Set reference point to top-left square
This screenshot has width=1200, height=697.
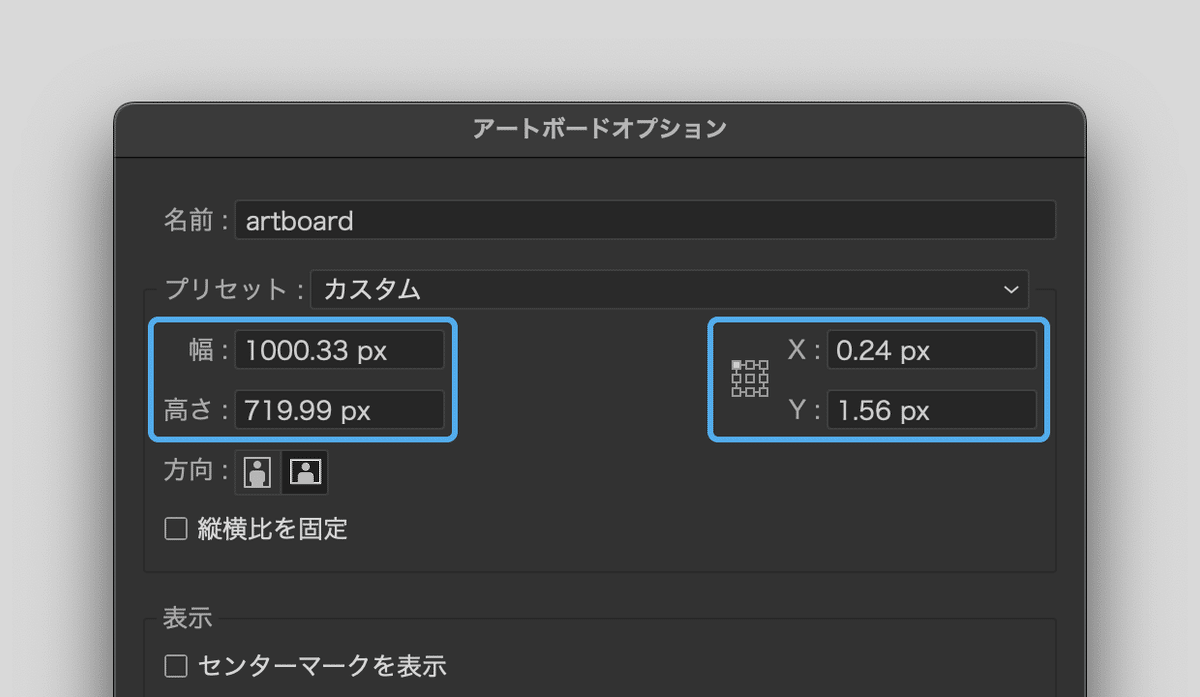(737, 366)
